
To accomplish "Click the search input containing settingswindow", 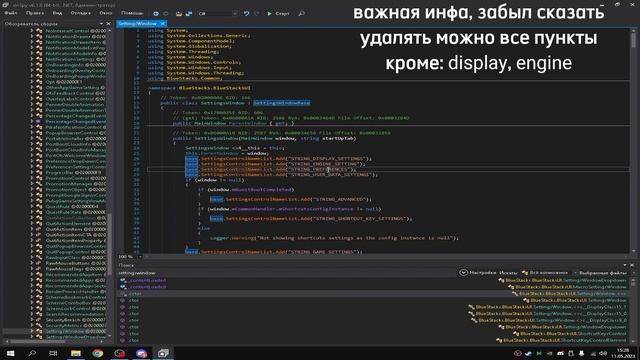I will tap(286, 273).
